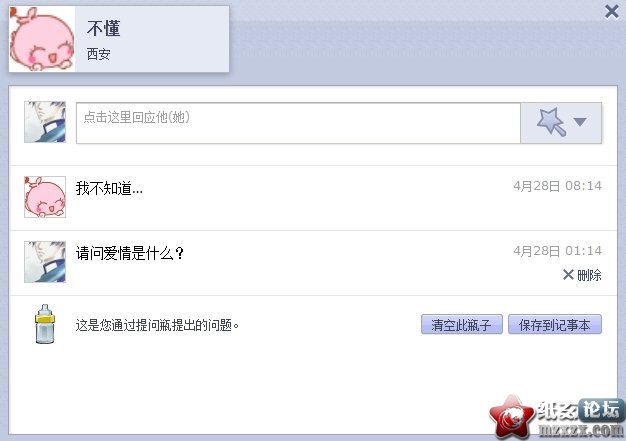Click the 清空此瓶子 button
This screenshot has width=626, height=441.
pos(462,324)
